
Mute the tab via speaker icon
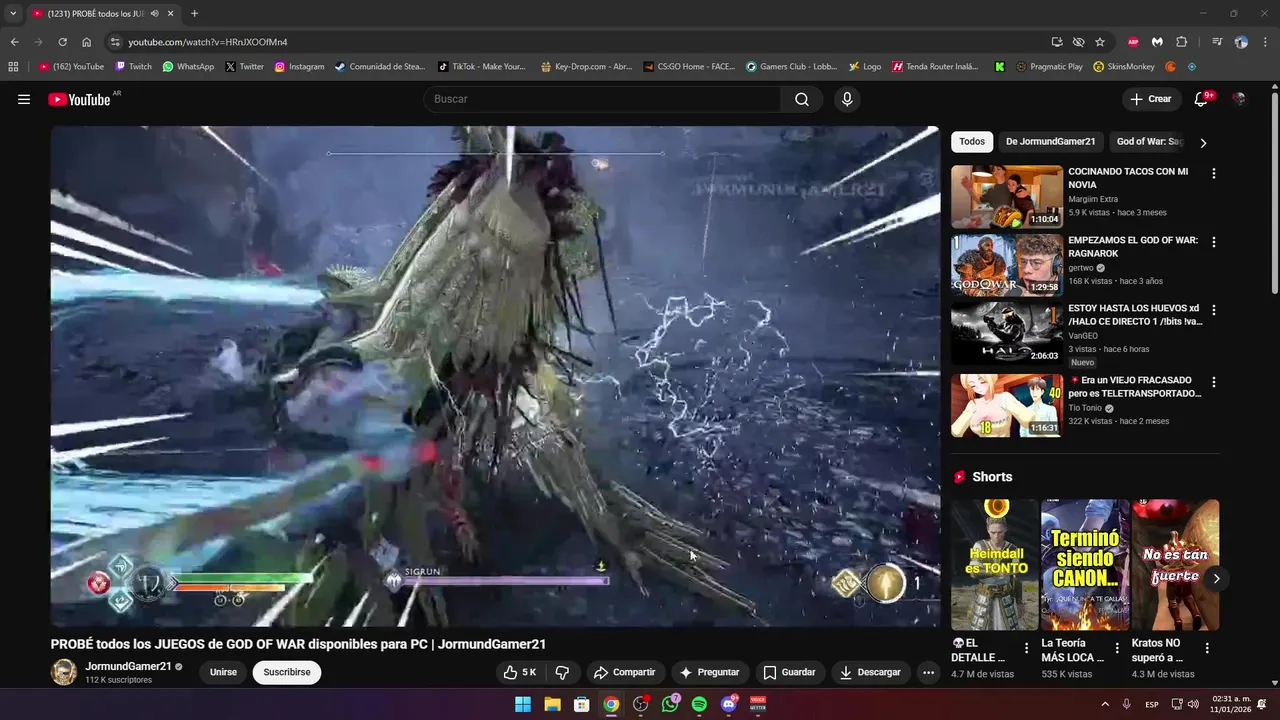pyautogui.click(x=154, y=14)
